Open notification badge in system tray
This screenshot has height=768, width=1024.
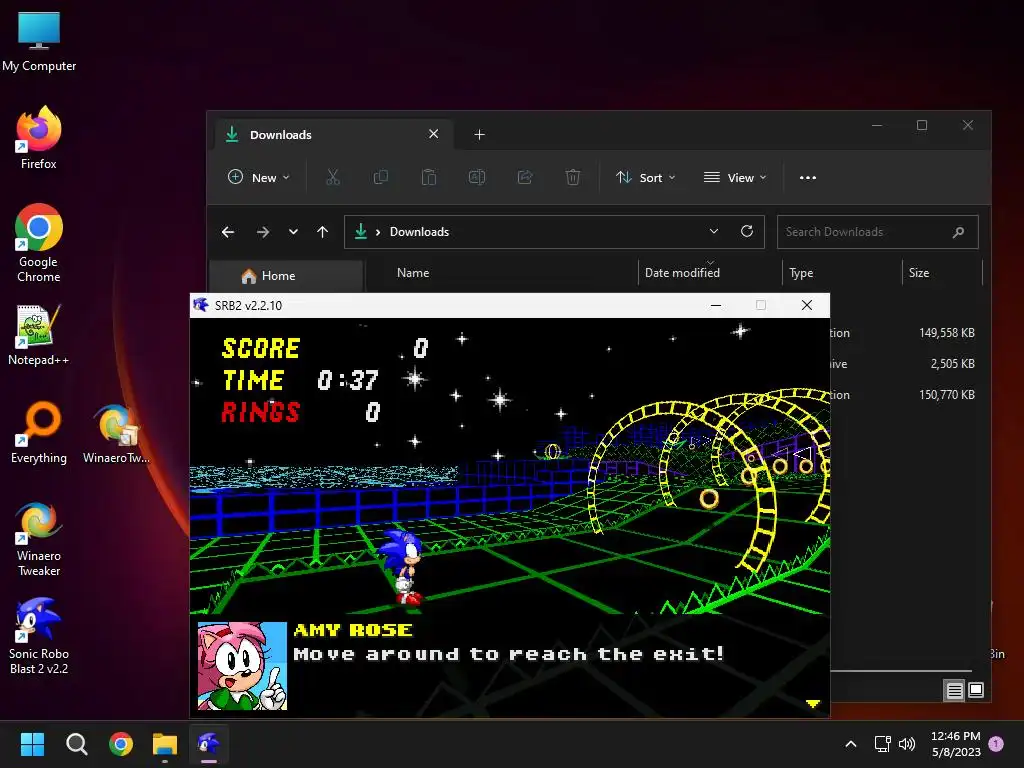coord(996,744)
